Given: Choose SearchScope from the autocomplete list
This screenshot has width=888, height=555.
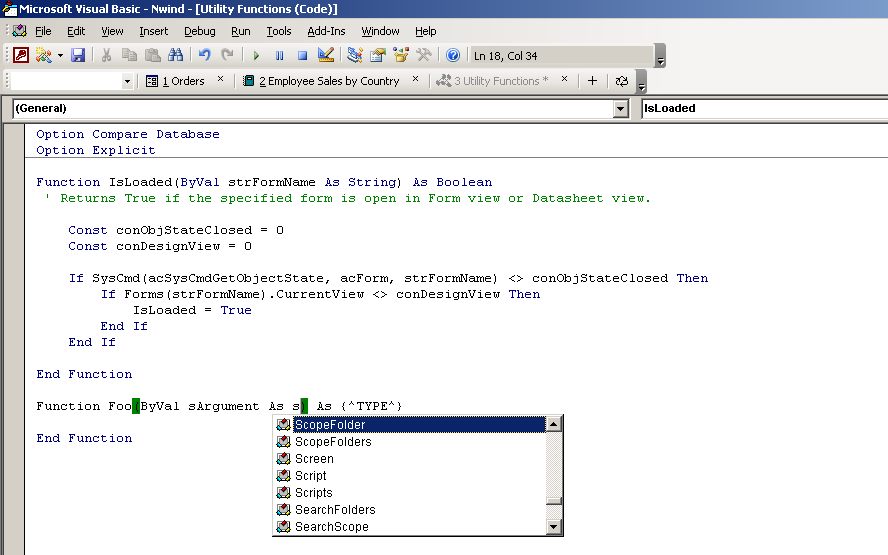Looking at the screenshot, I should pyautogui.click(x=410, y=527).
